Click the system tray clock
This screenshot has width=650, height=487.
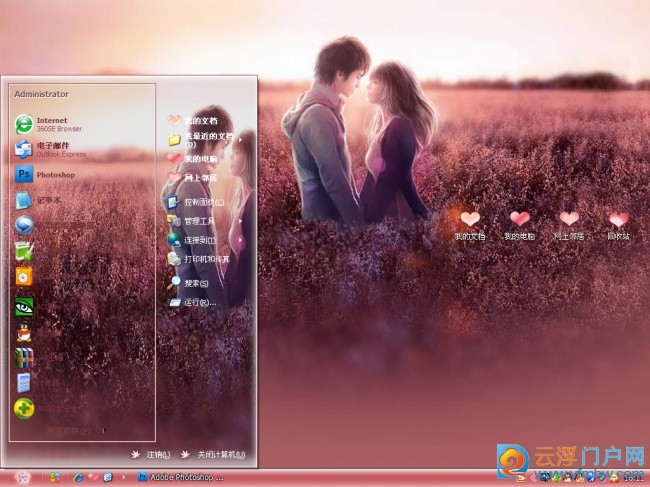click(x=633, y=479)
